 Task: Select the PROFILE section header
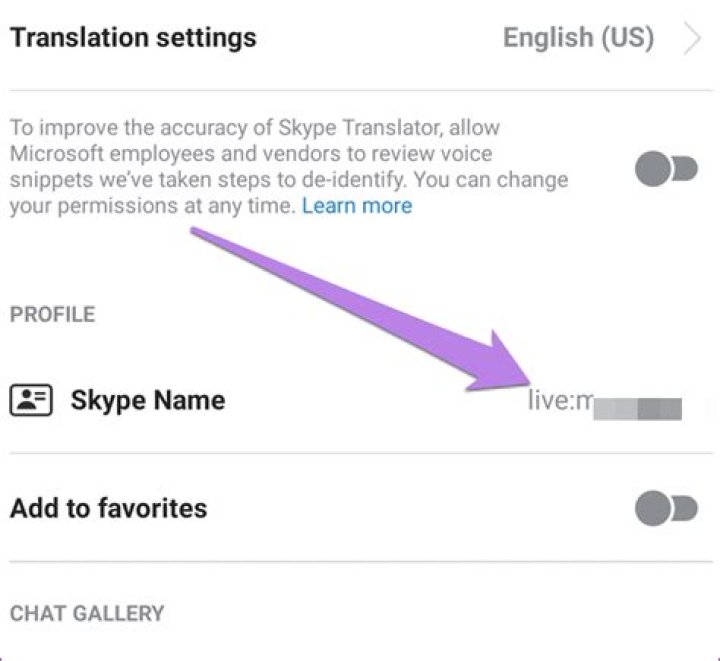coord(53,315)
